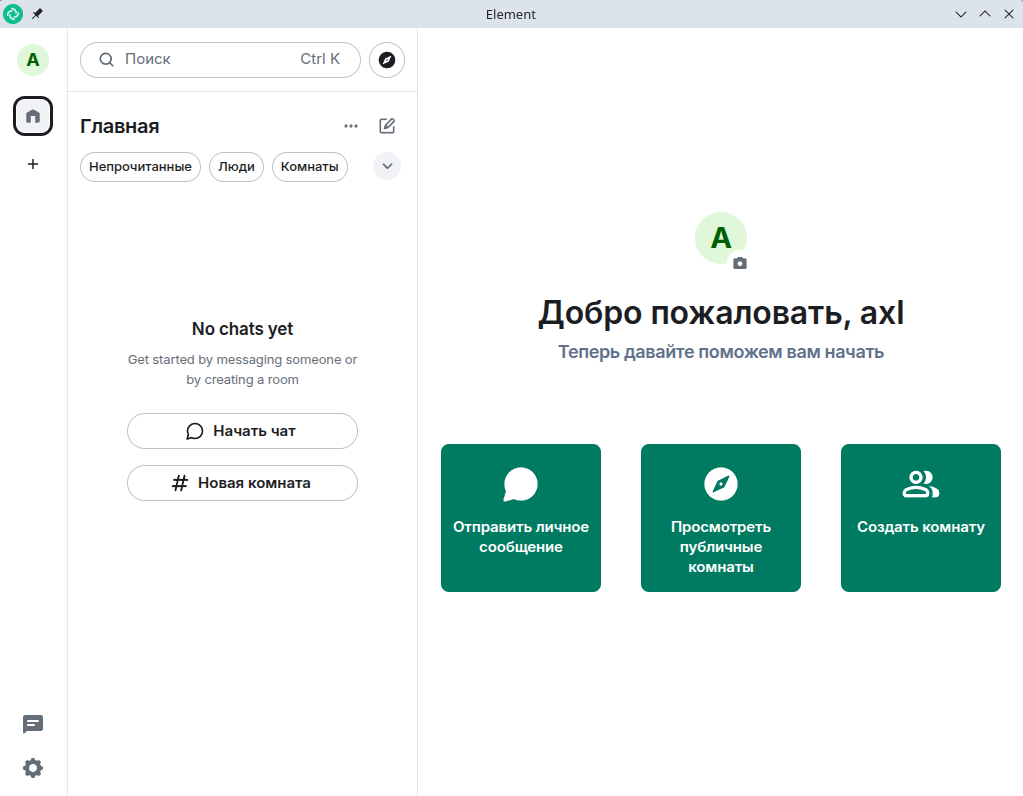
Task: Click the camera icon on profile avatar
Action: pos(740,263)
